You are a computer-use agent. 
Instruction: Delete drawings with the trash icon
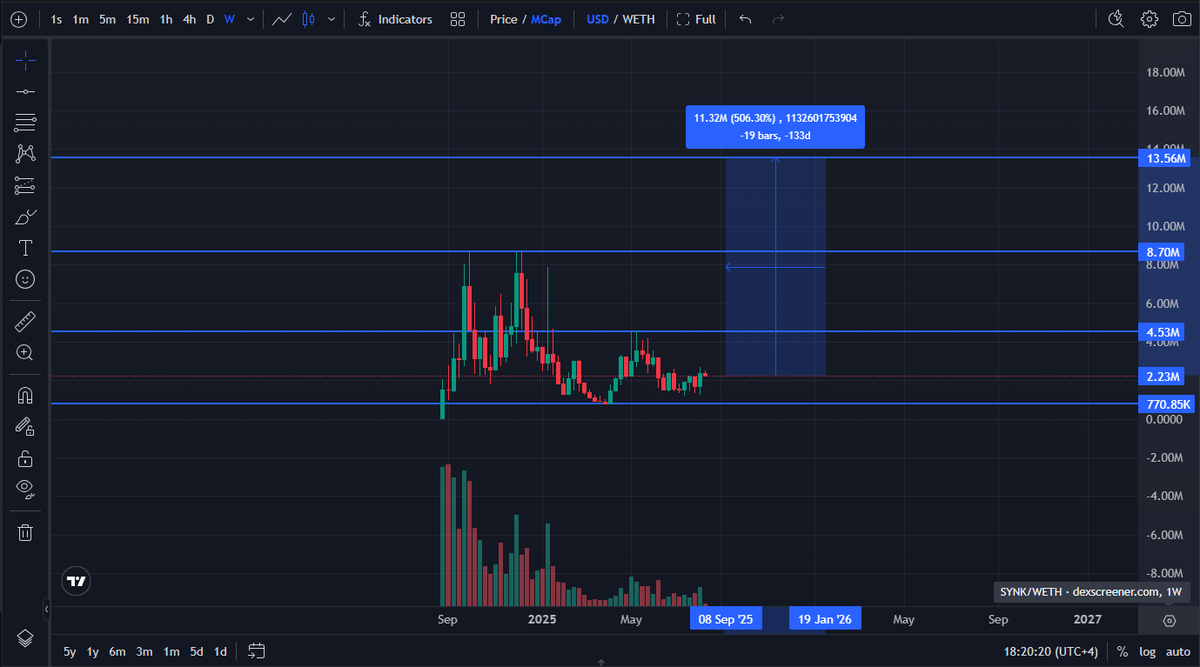coord(25,532)
